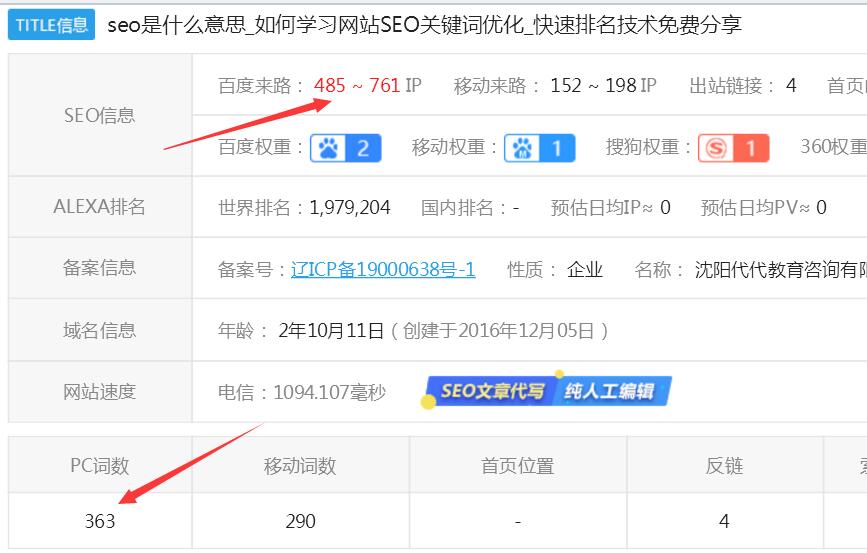Image resolution: width=867 pixels, height=553 pixels.
Task: Click the 预估日均IP≈ 0 text
Action: [x=610, y=207]
